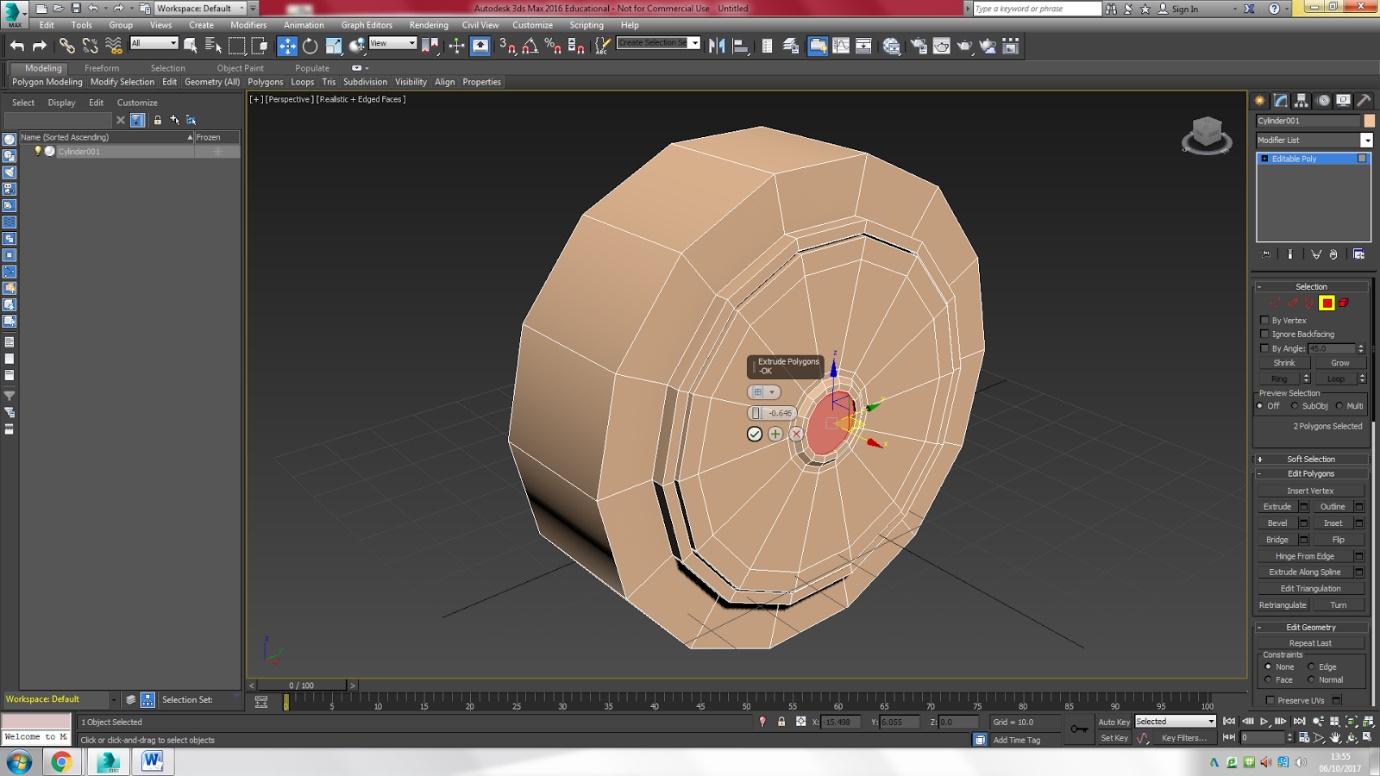Open the Graph Editors menu
Viewport: 1380px width, 776px height.
click(x=366, y=25)
